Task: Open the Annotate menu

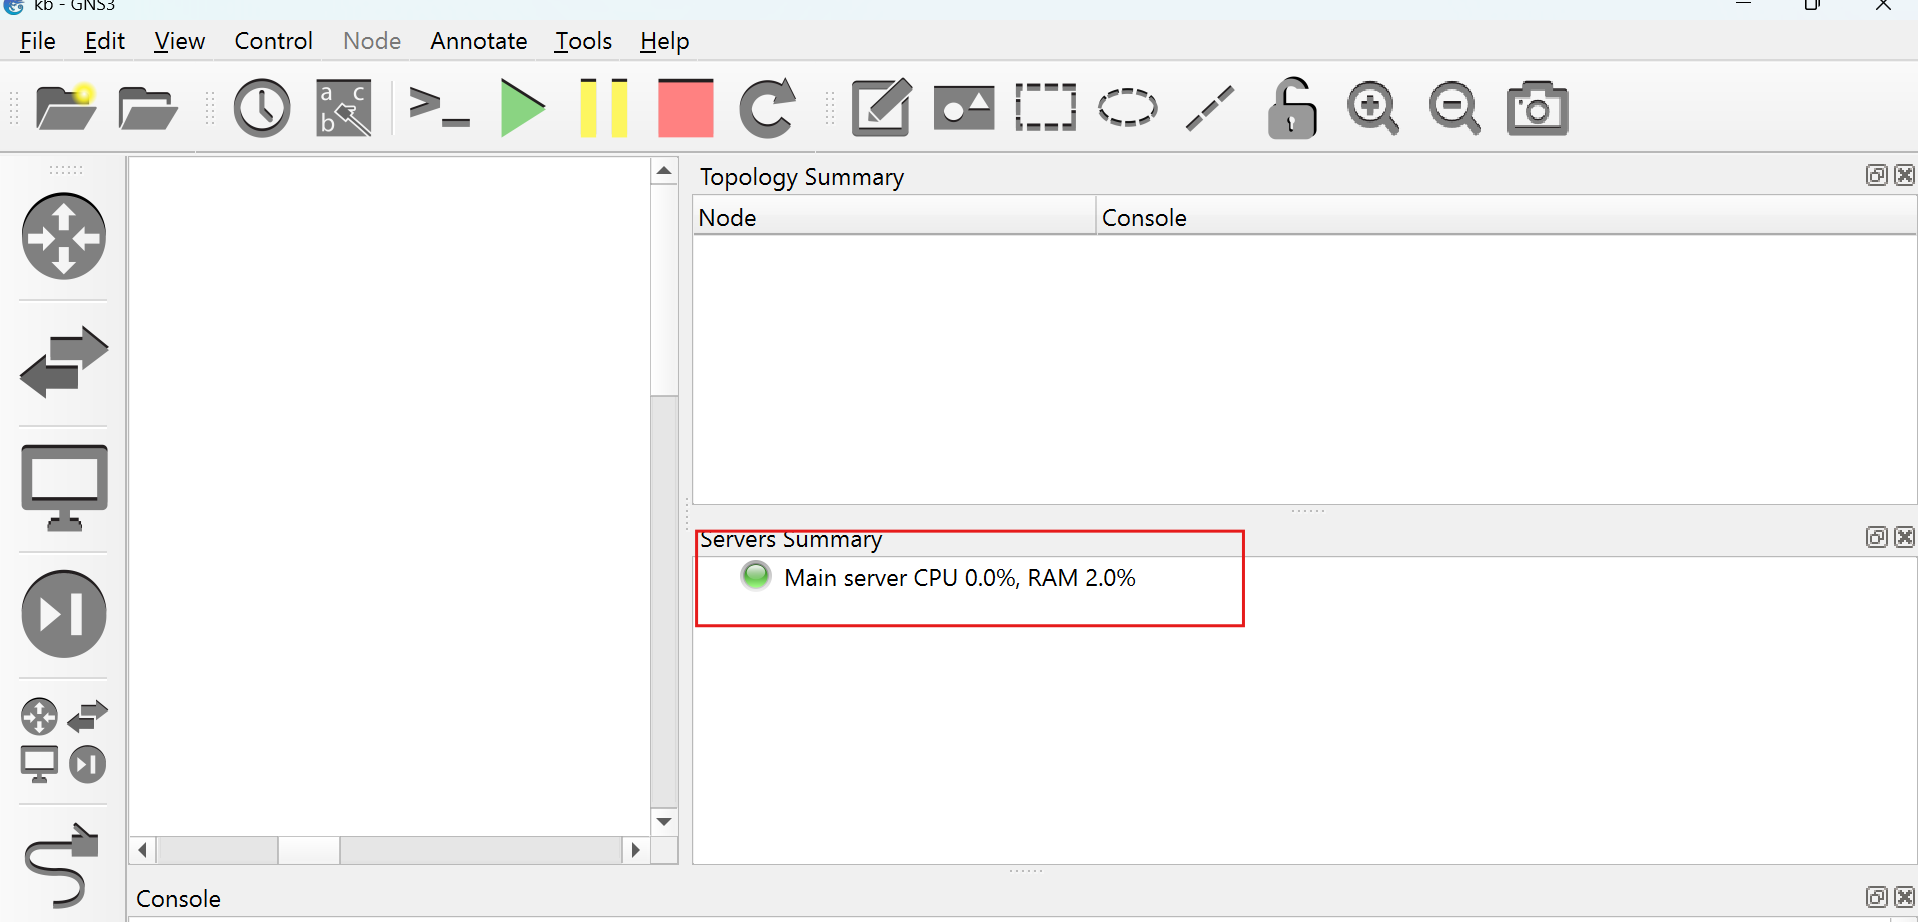Action: point(478,41)
